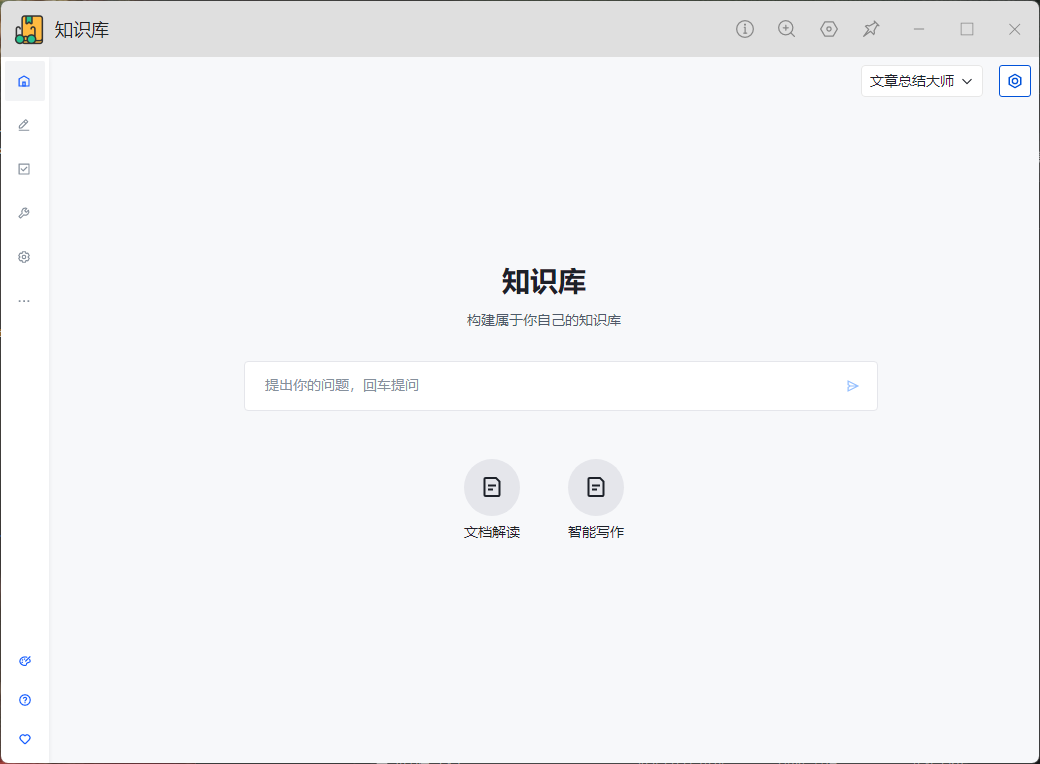Image resolution: width=1040 pixels, height=764 pixels.
Task: Open the wrench tools icon in sidebar
Action: [x=25, y=213]
